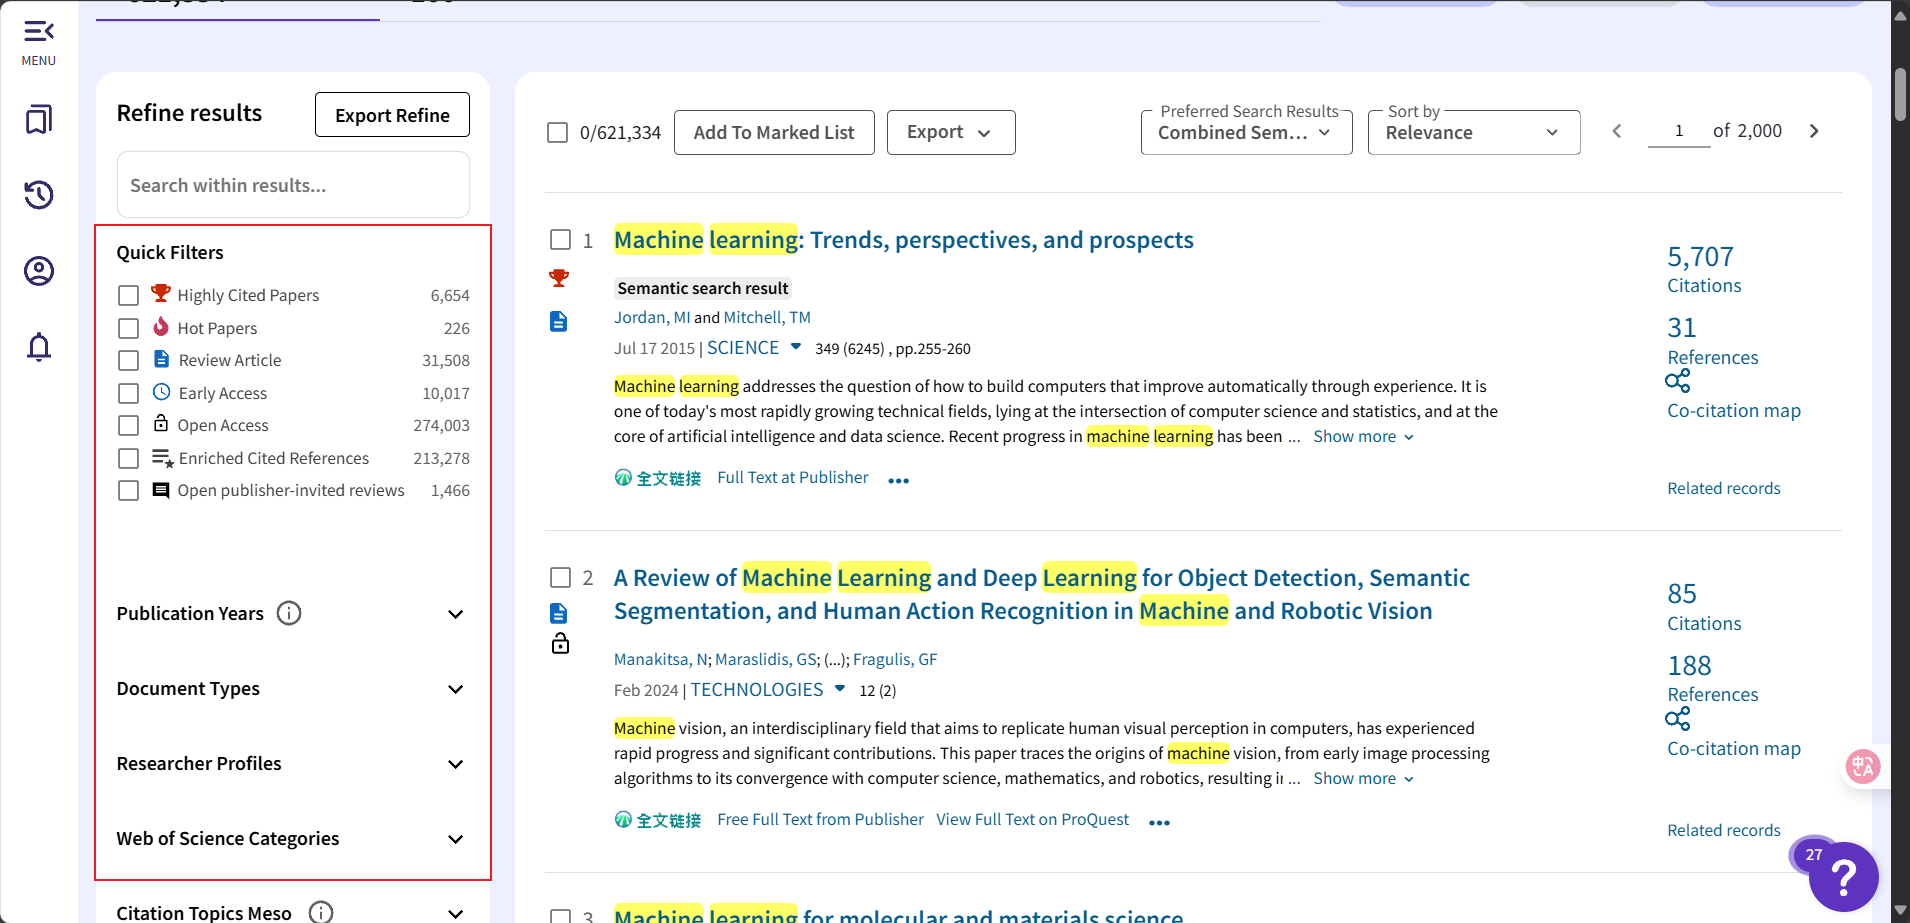The height and width of the screenshot is (923, 1910).
Task: Expand Web of Science Categories
Action: [456, 840]
